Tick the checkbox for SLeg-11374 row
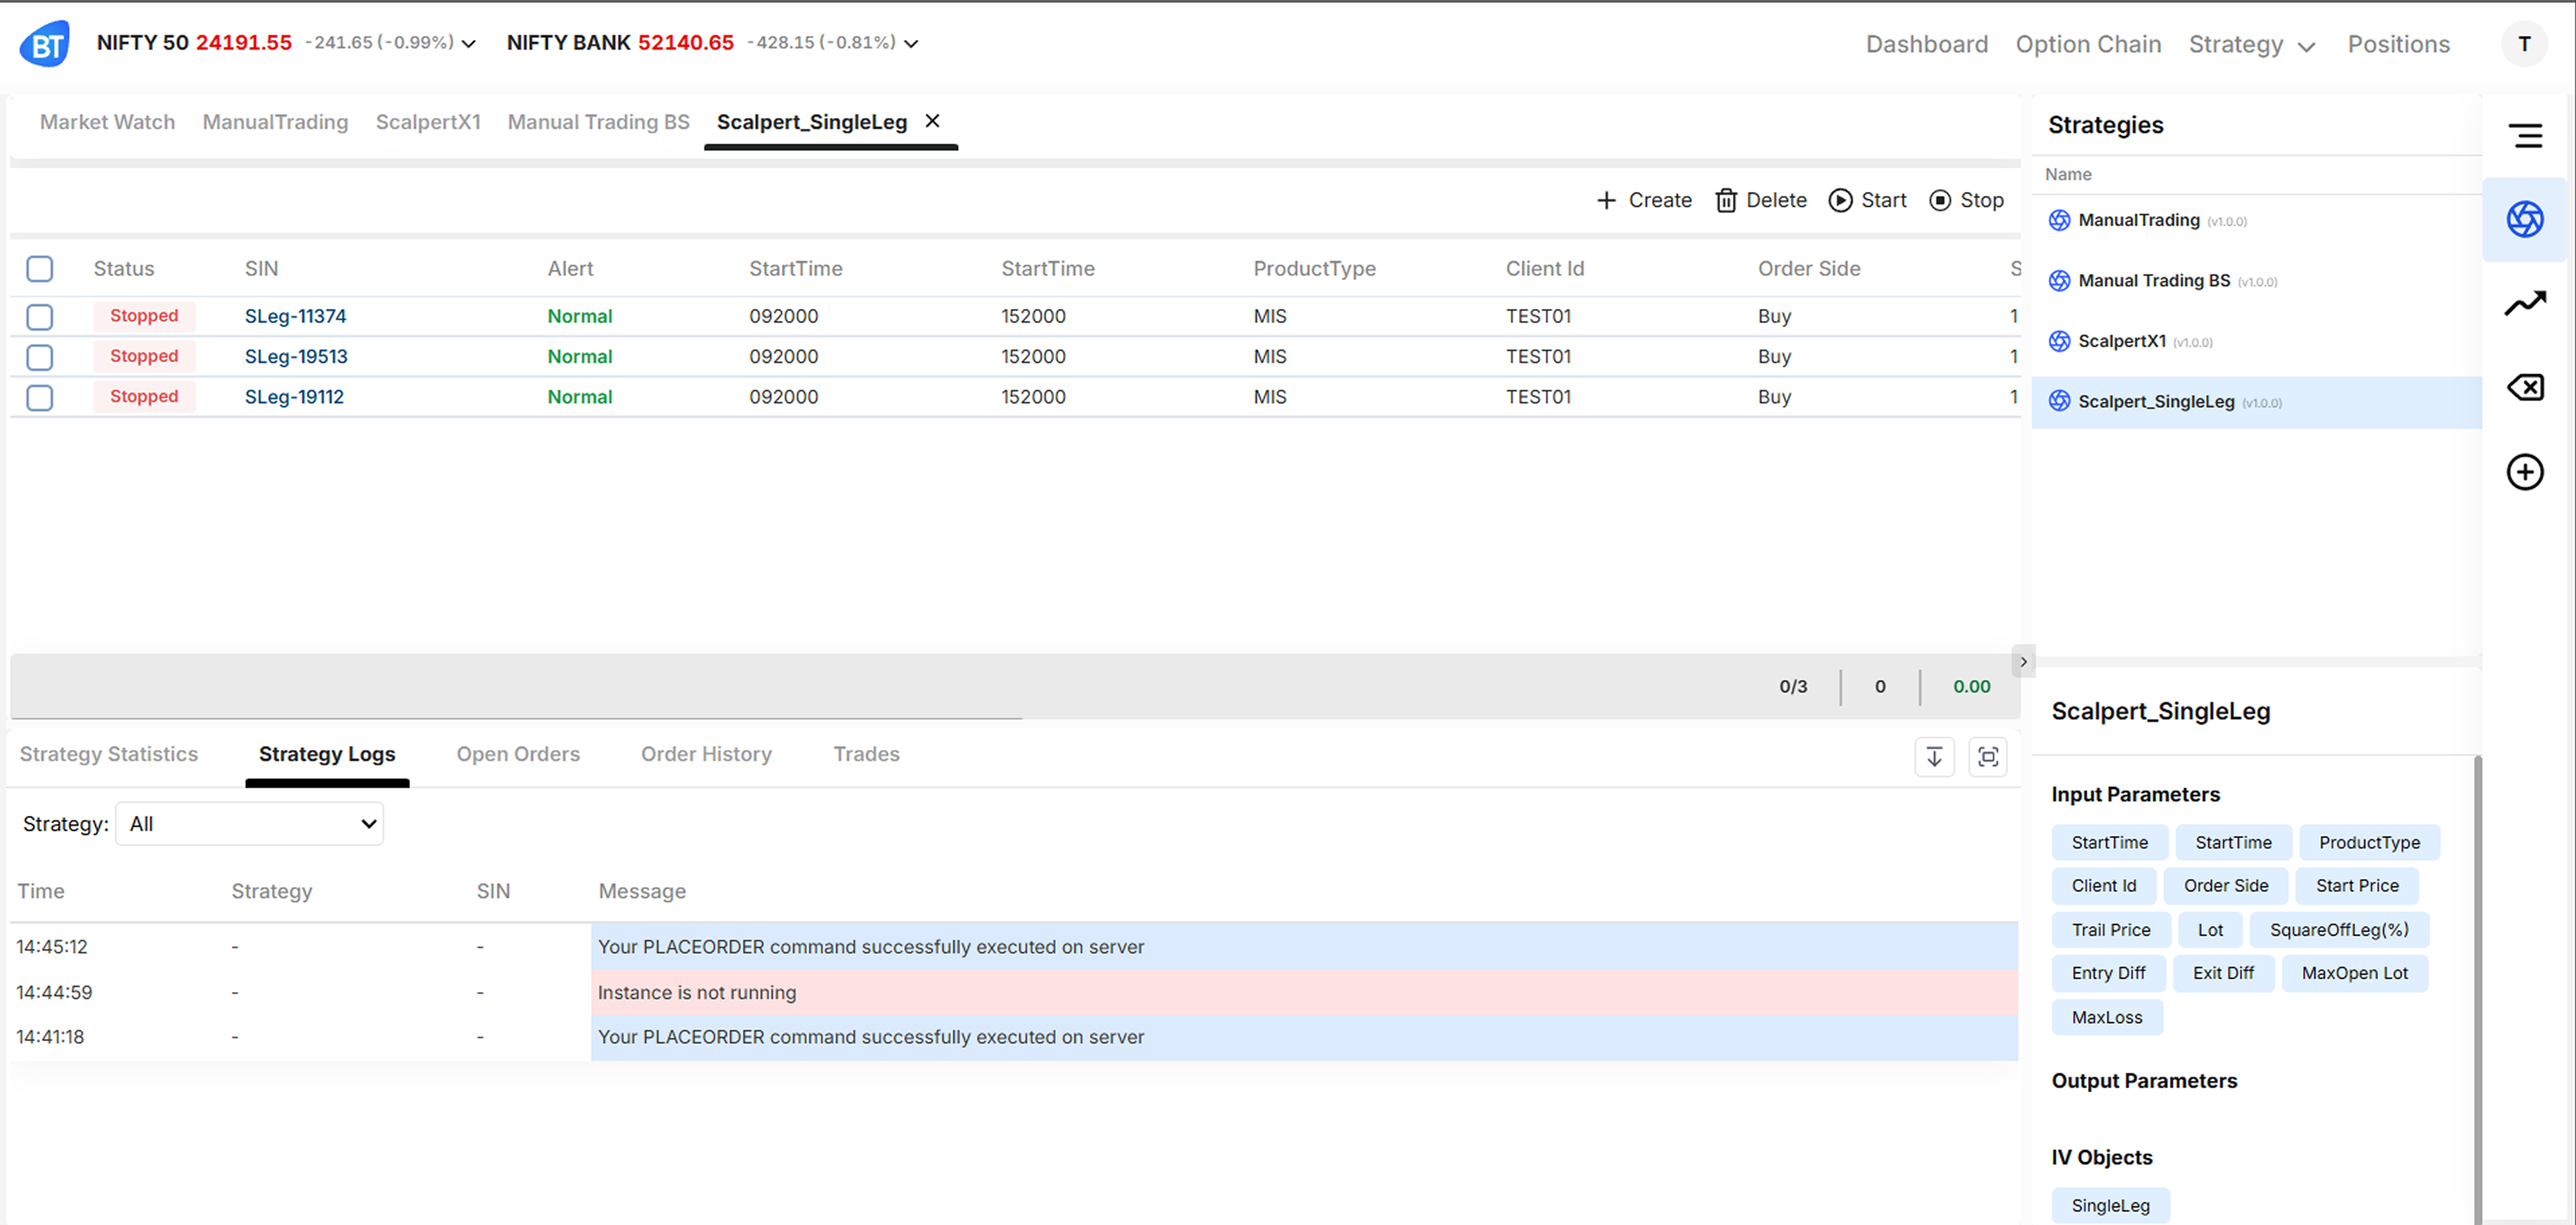The image size is (2576, 1225). coord(40,317)
